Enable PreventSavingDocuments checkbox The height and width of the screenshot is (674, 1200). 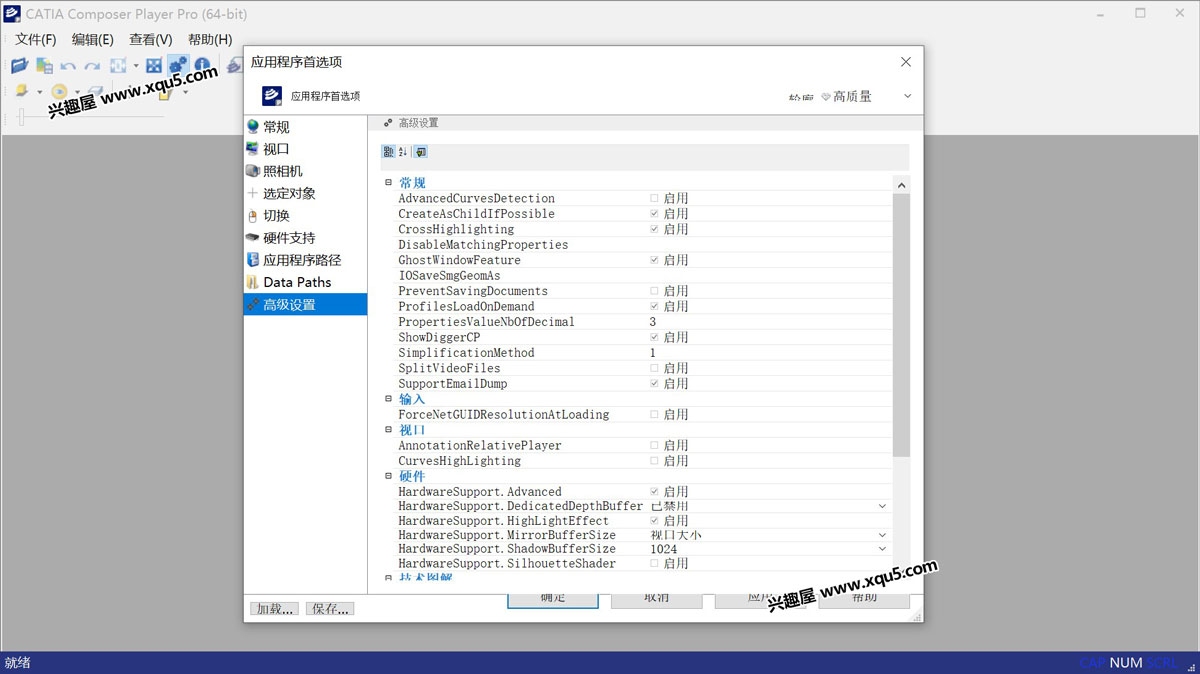[x=654, y=291]
